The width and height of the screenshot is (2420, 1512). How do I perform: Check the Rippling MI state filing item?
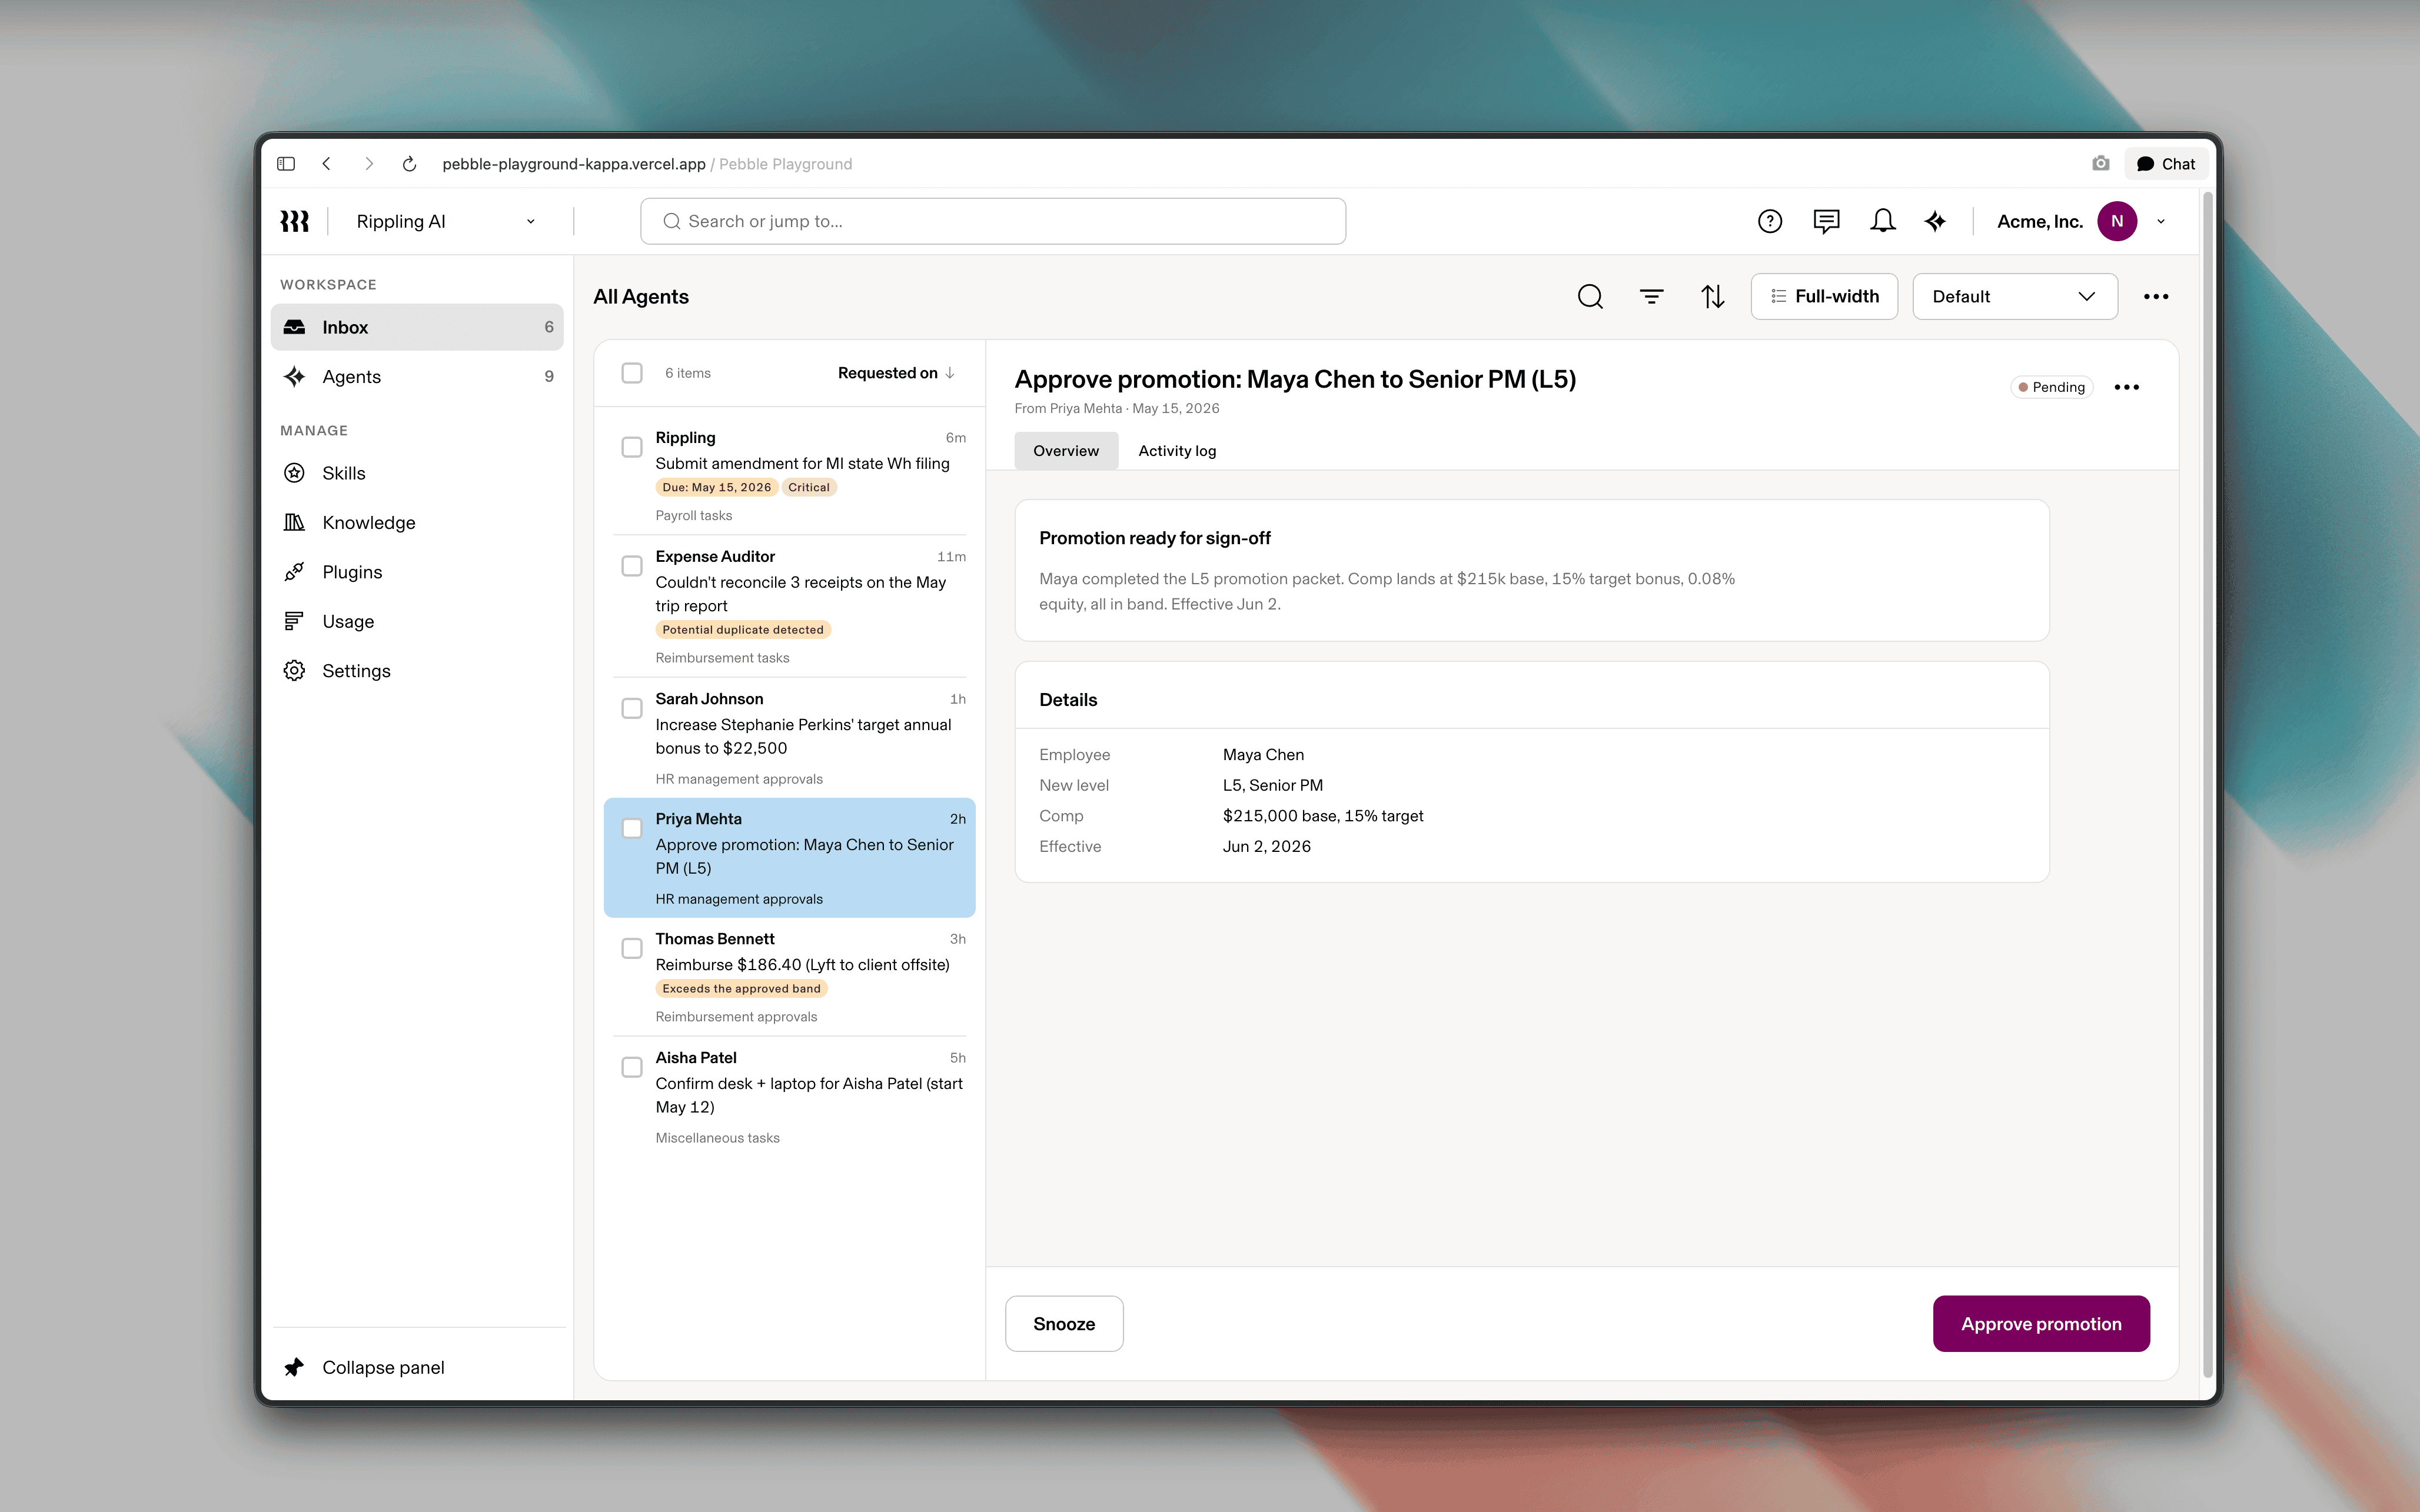point(632,447)
